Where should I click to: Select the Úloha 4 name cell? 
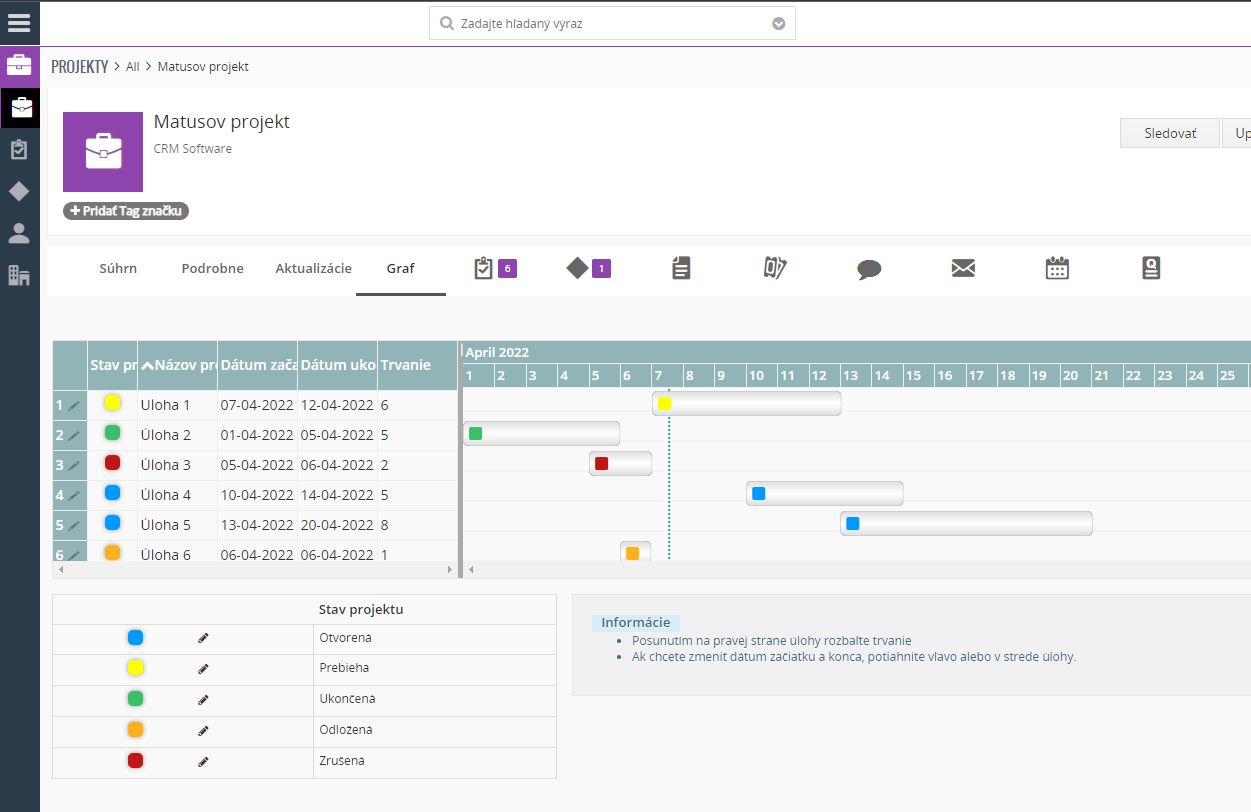(x=178, y=495)
